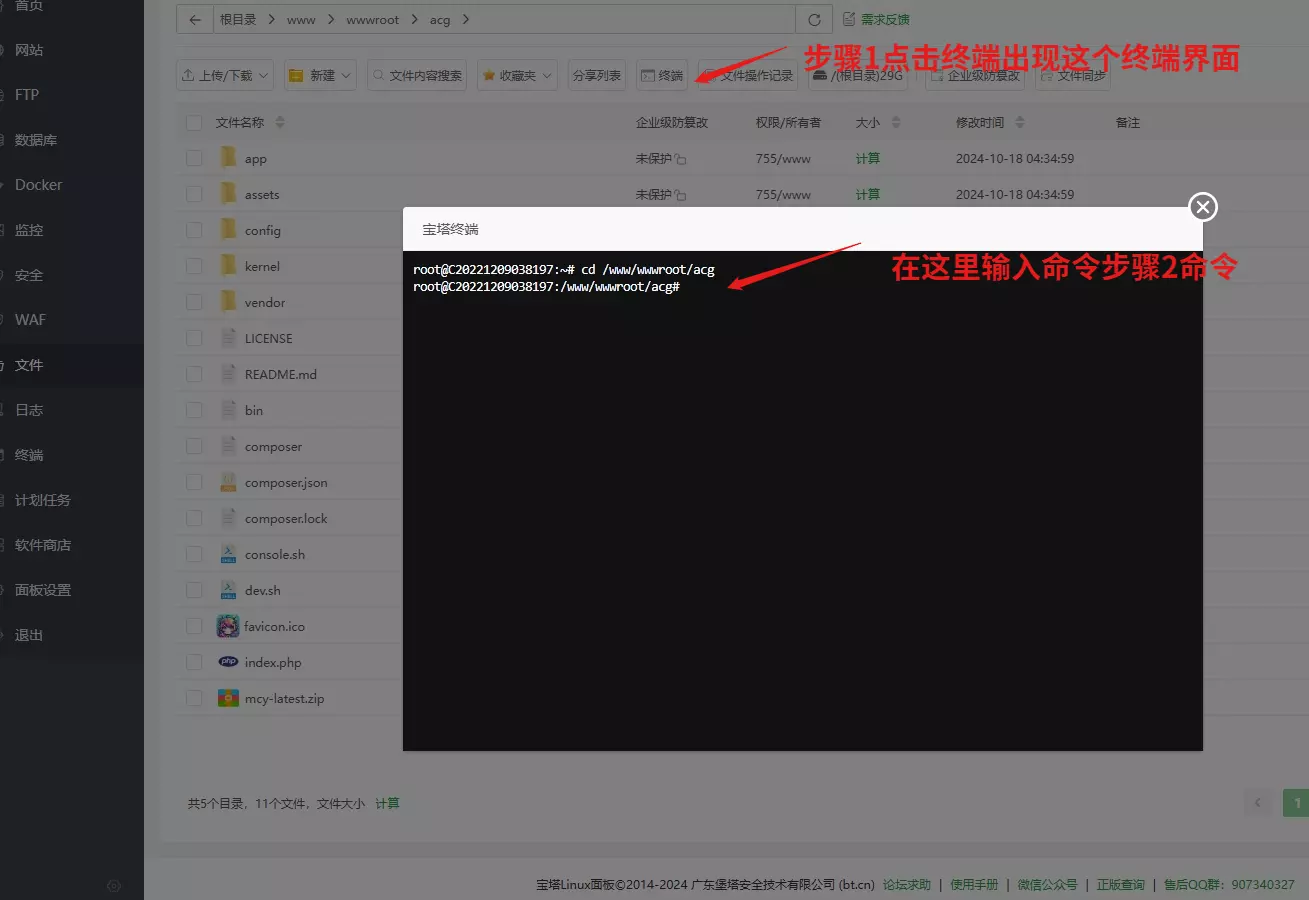Open the 正版查询 footer link

click(x=1121, y=884)
